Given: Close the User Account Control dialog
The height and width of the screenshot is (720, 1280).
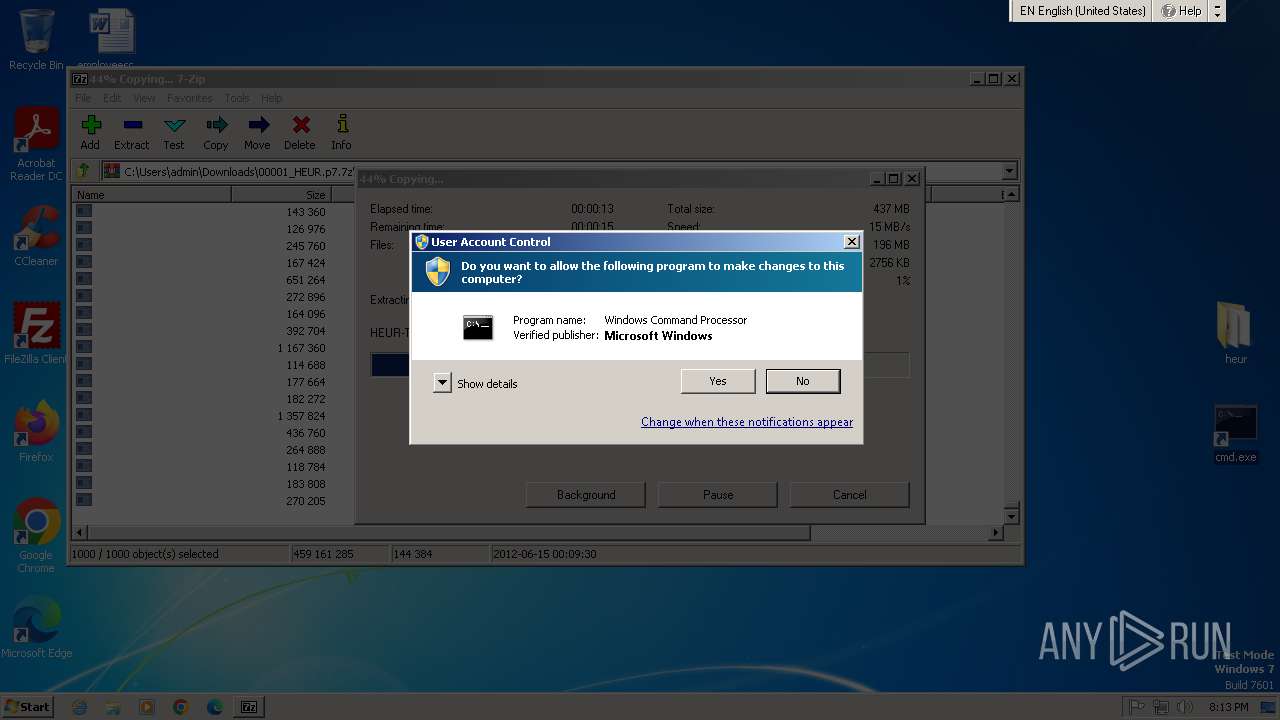Looking at the screenshot, I should tap(851, 241).
